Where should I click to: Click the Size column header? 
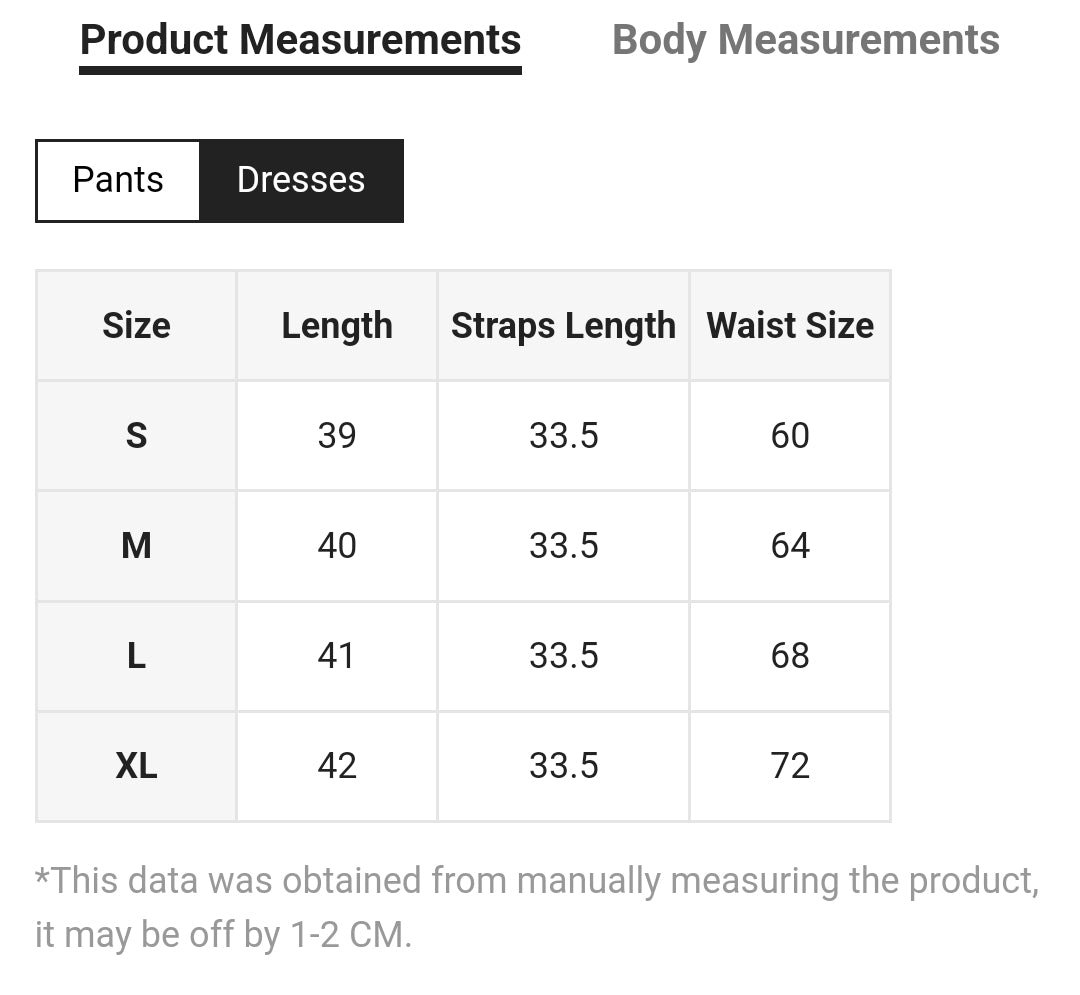(x=136, y=326)
